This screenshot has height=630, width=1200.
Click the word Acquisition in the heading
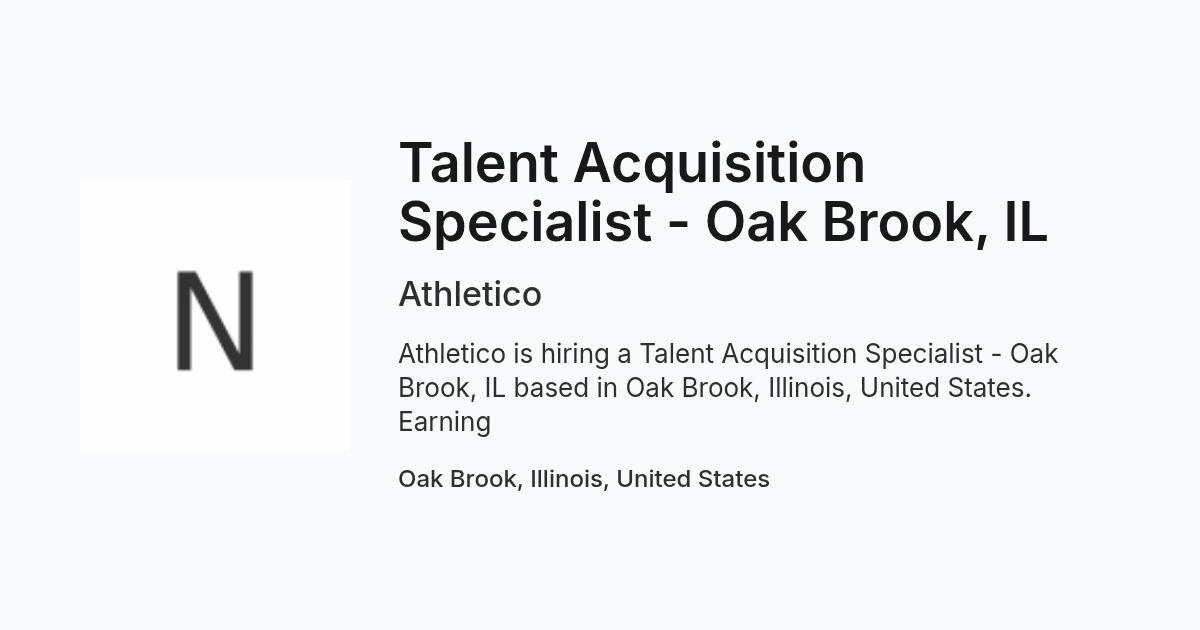tap(720, 165)
